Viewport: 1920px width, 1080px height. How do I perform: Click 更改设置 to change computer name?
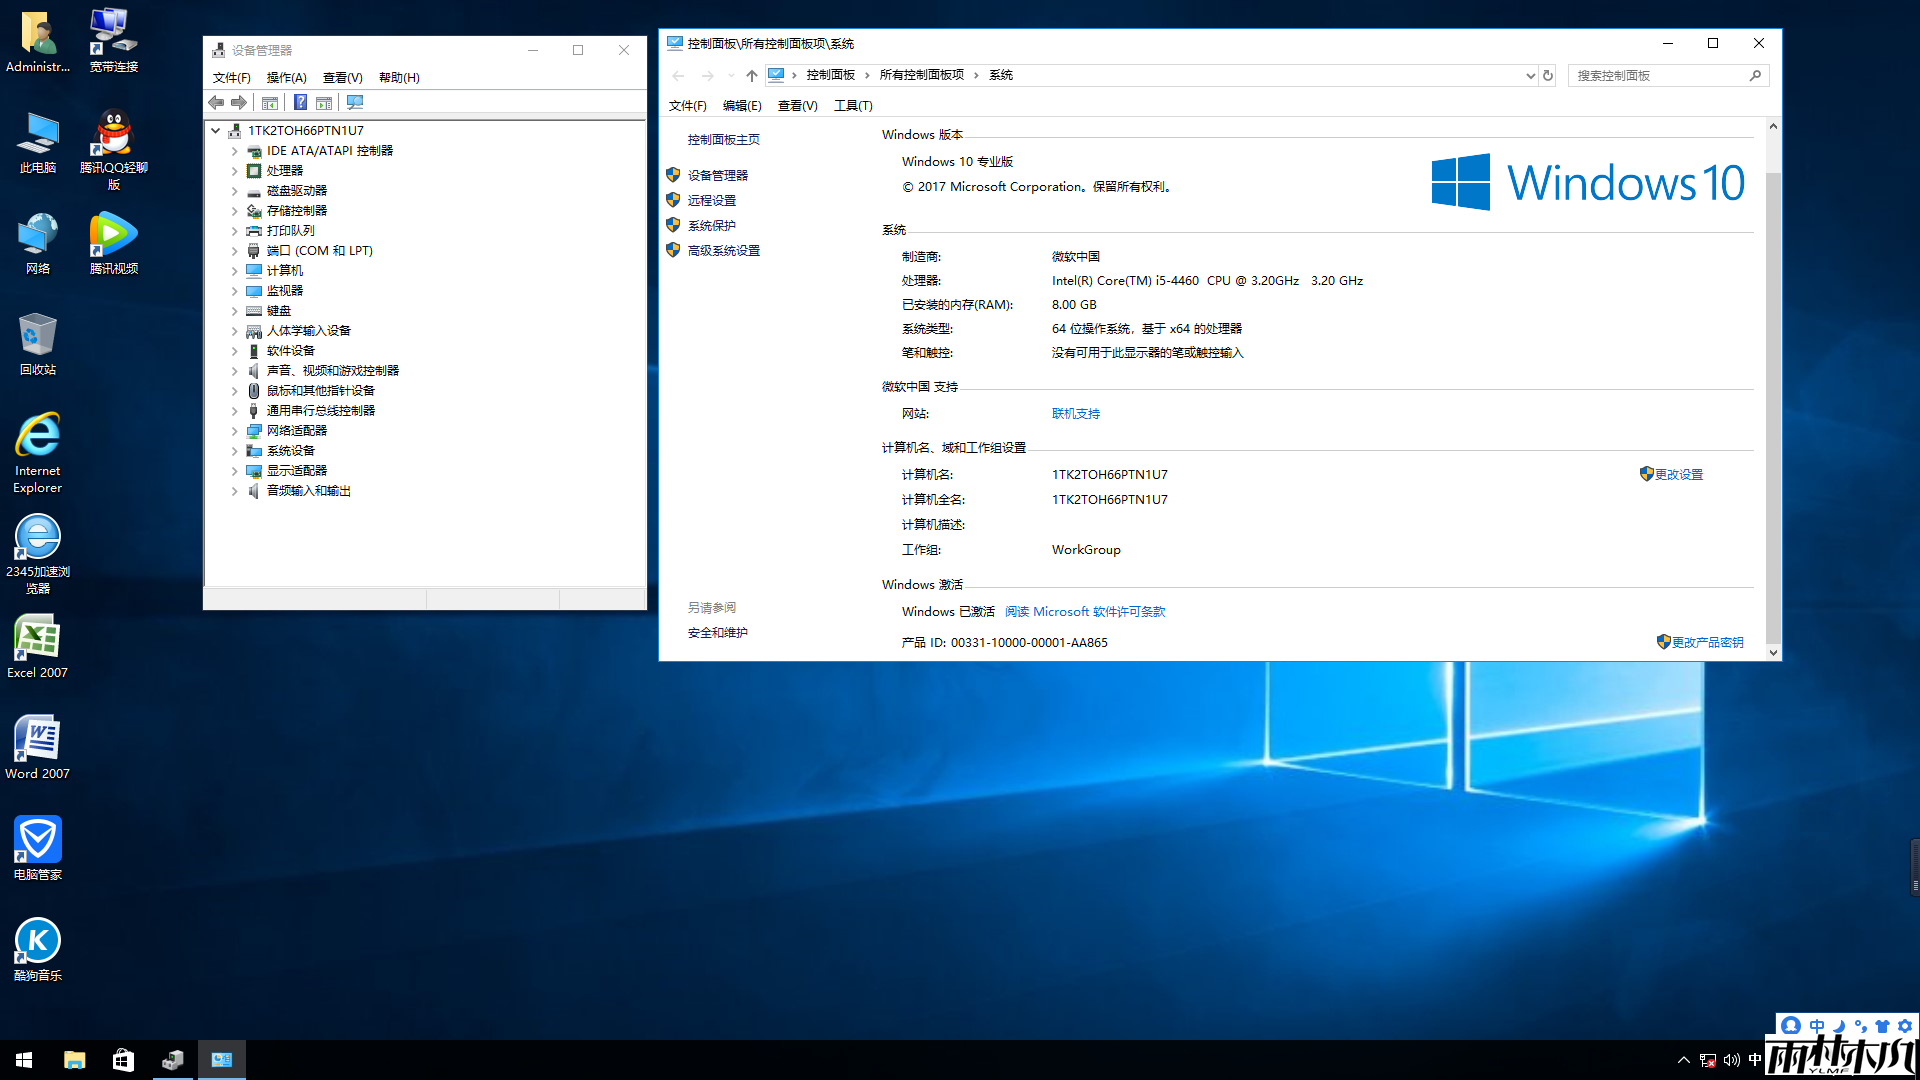(1679, 474)
